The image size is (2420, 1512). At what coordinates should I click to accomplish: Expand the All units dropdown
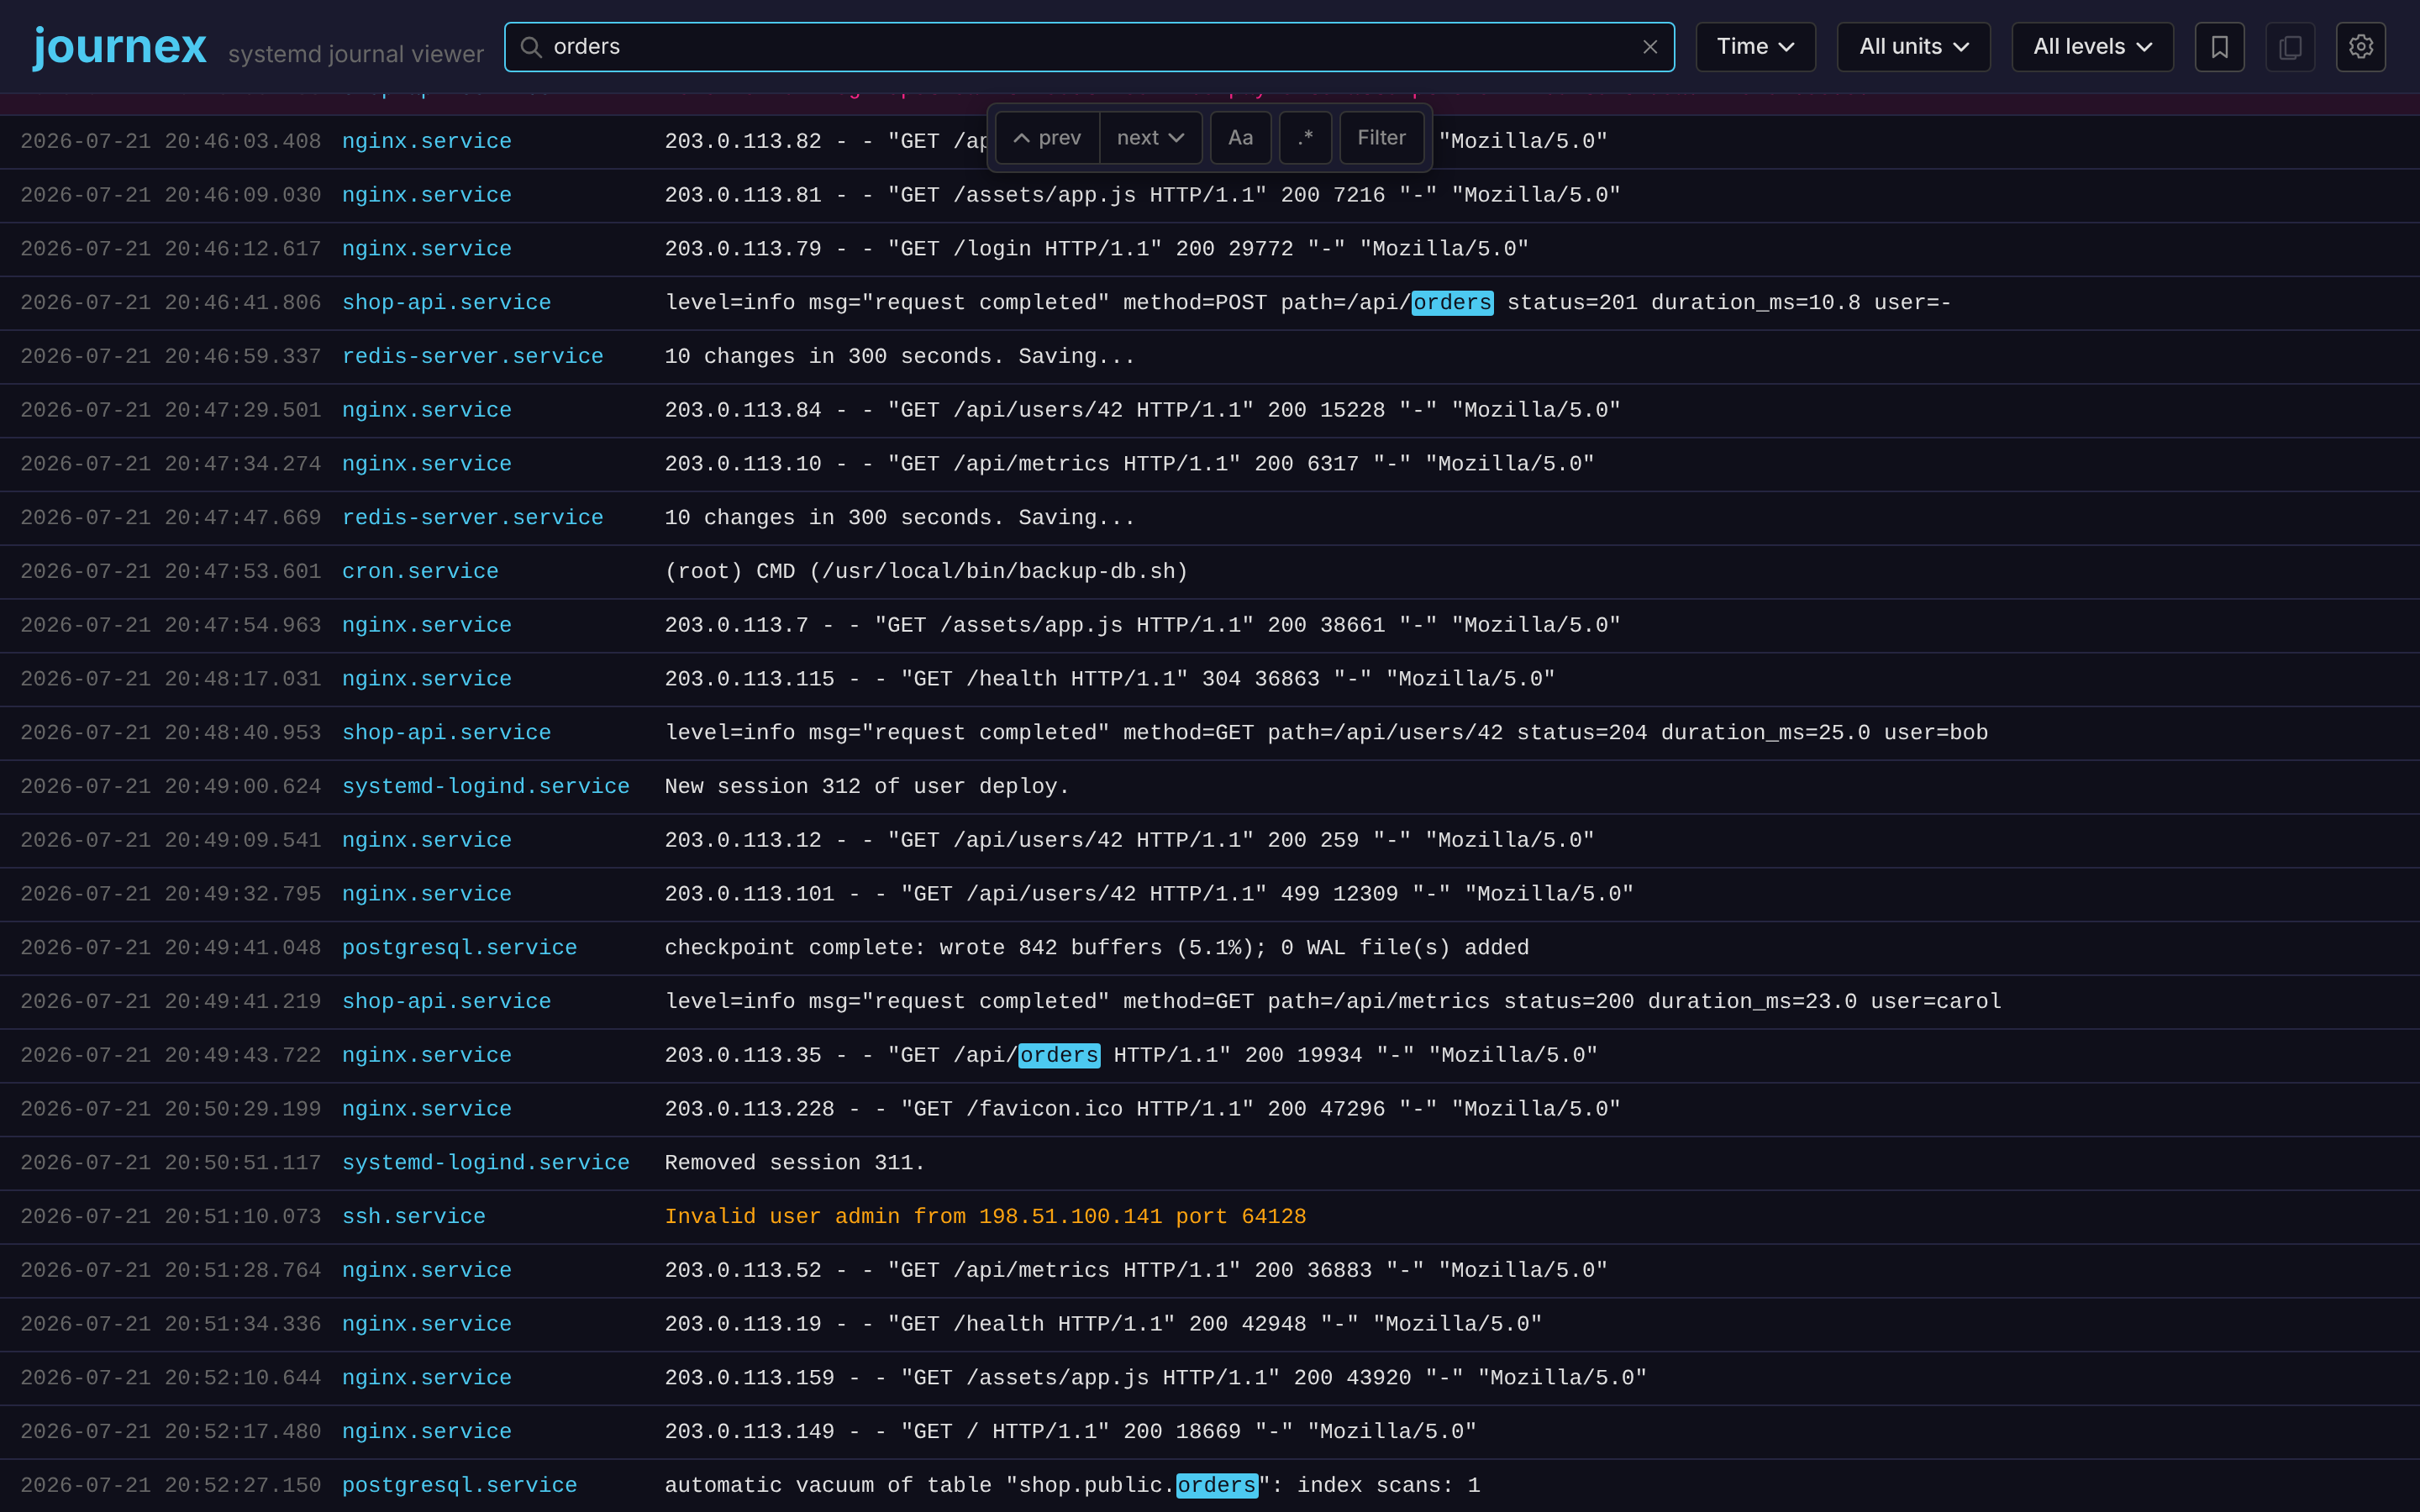1913,47
